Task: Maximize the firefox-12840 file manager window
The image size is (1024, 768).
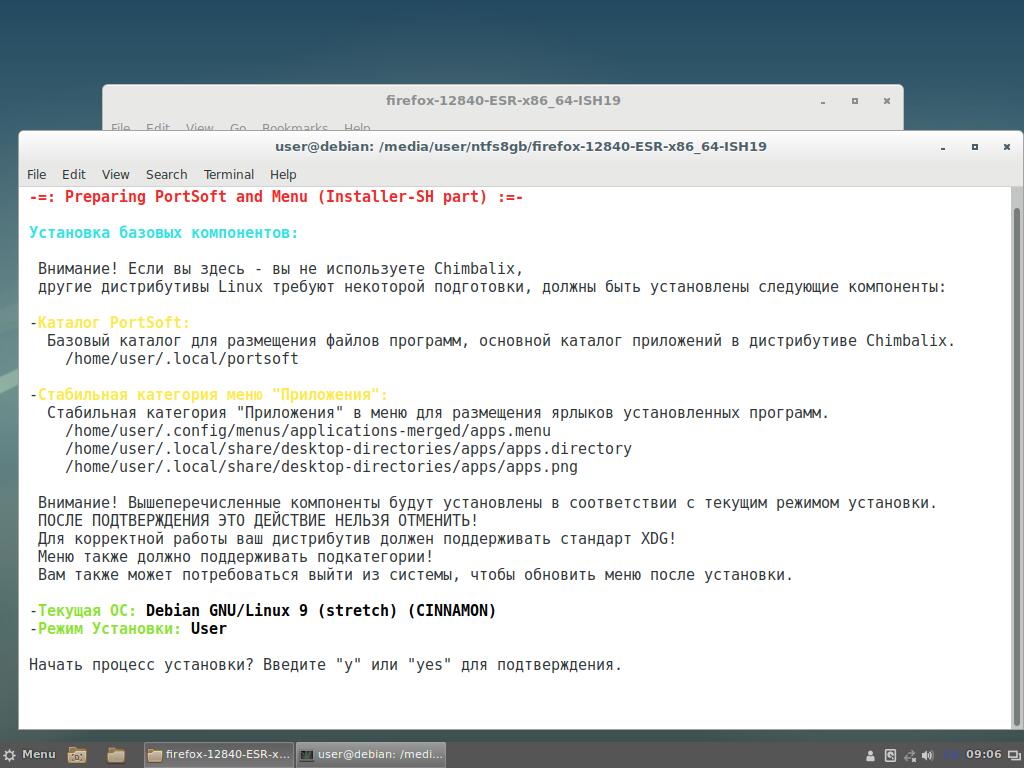Action: (x=855, y=101)
